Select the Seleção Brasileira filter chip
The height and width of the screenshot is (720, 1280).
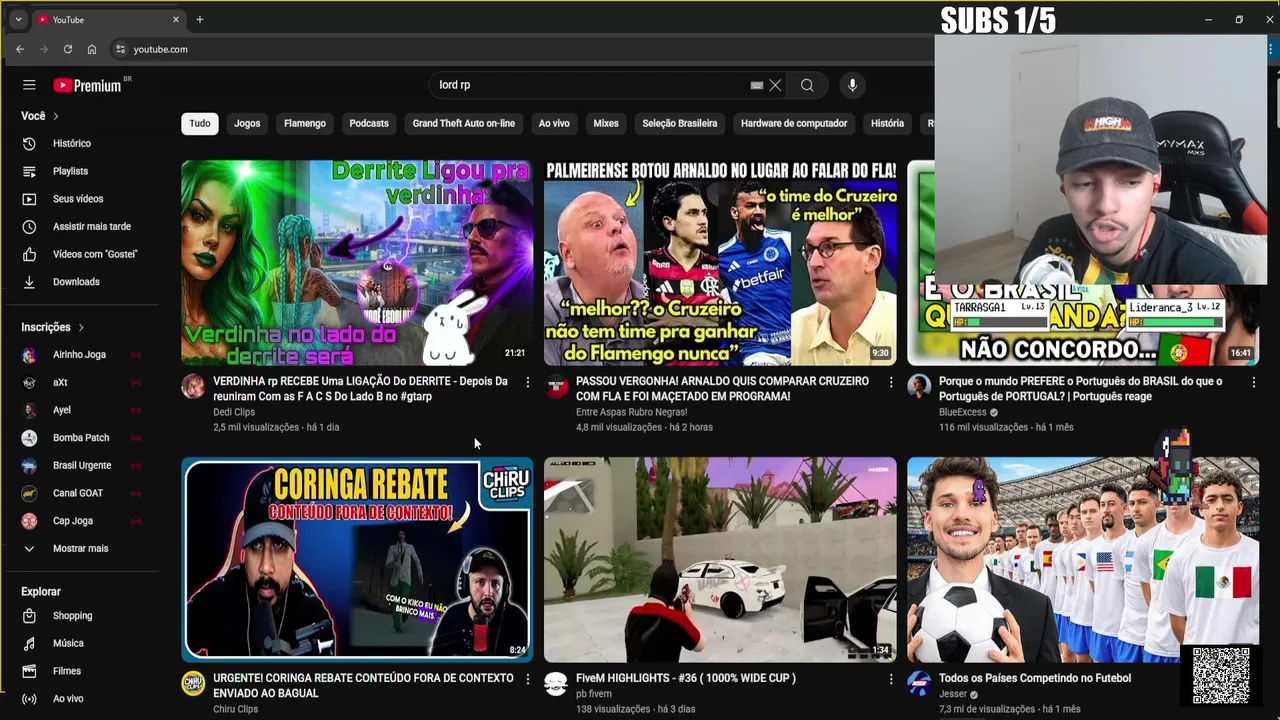680,123
